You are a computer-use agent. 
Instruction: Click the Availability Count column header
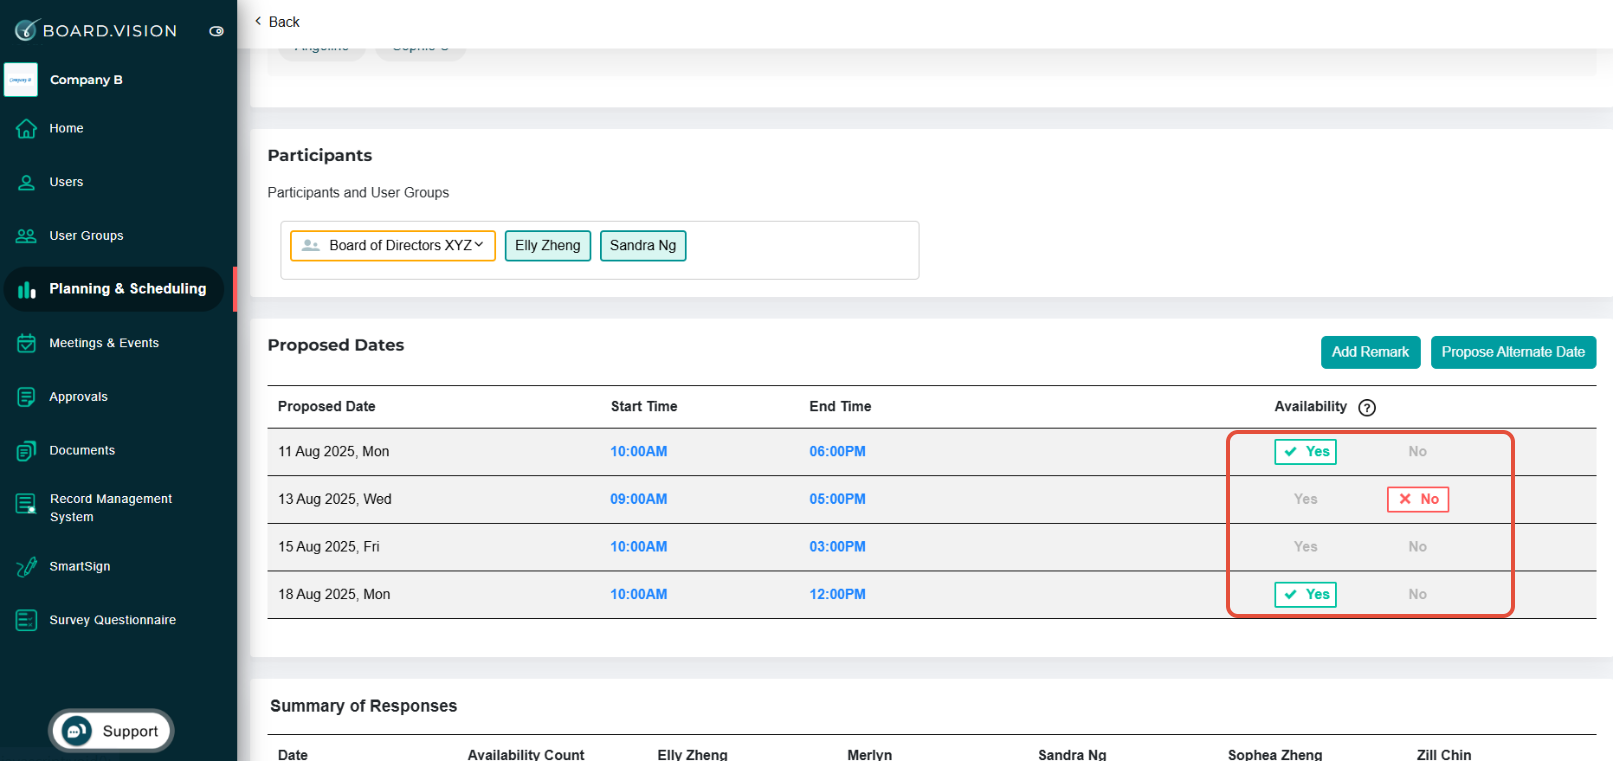tap(526, 754)
